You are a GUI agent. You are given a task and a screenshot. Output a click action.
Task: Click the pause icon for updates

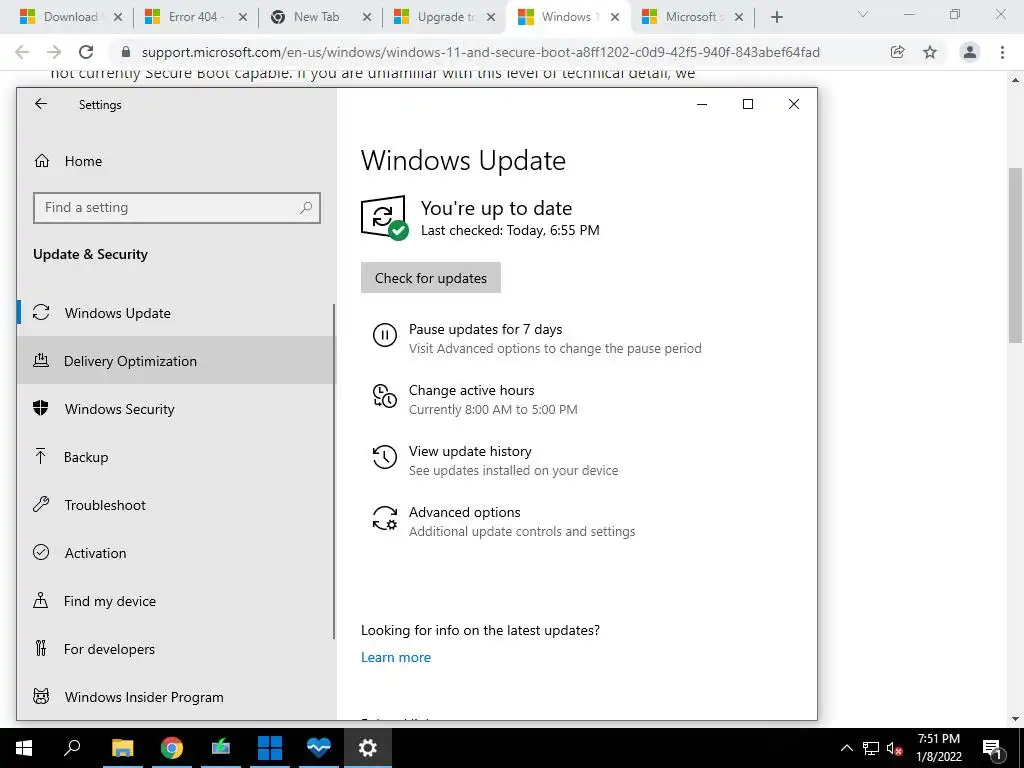pos(385,335)
